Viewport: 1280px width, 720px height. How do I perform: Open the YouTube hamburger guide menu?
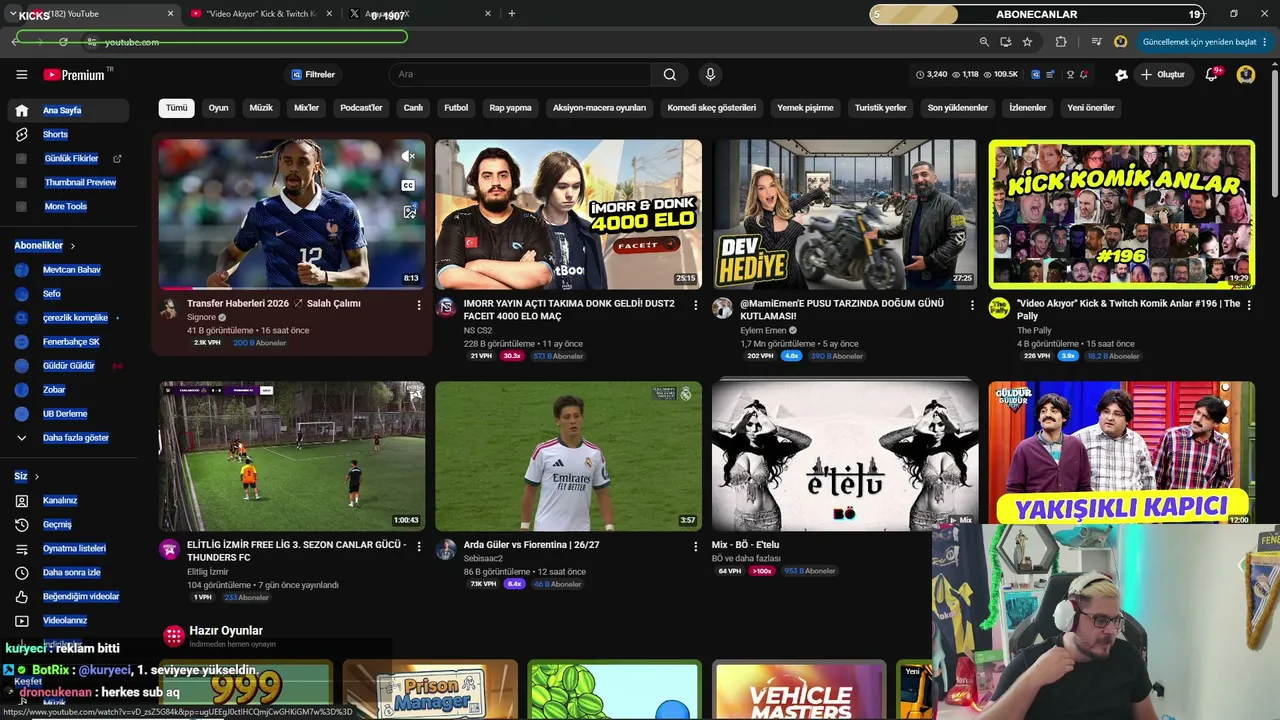click(21, 74)
